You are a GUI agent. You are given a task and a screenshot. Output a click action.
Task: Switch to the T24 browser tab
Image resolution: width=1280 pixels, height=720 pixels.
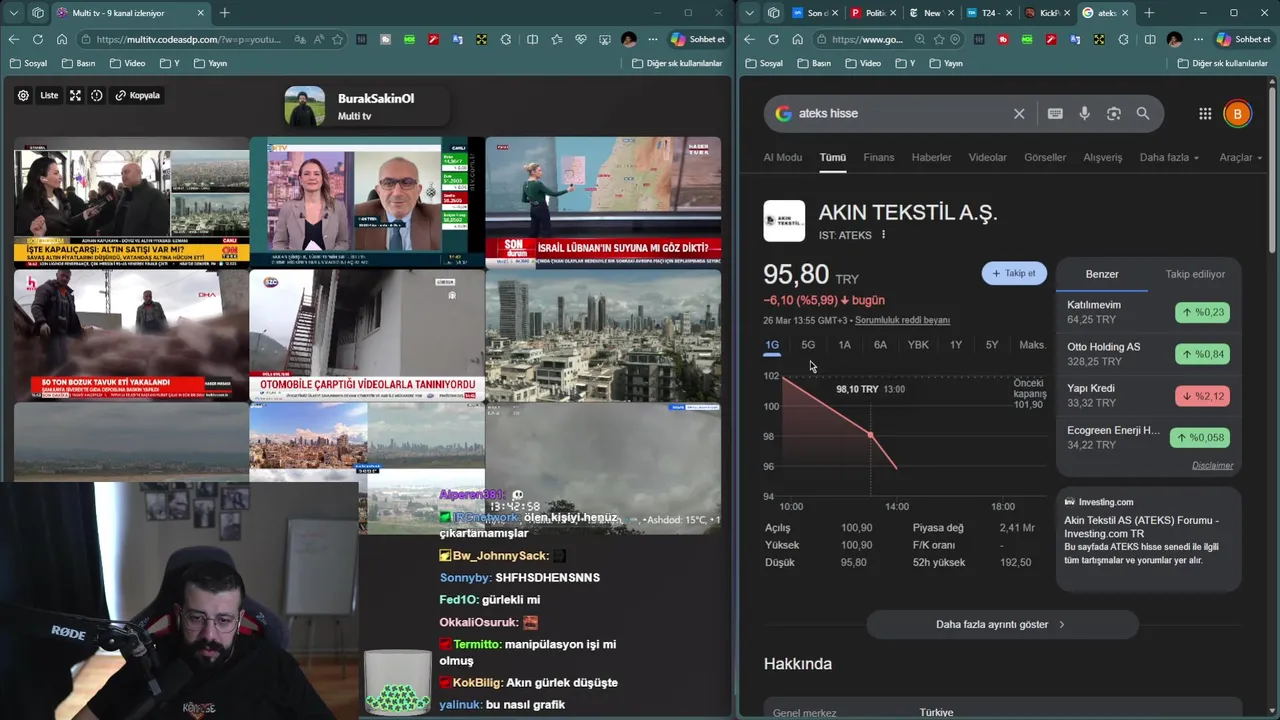coord(990,13)
